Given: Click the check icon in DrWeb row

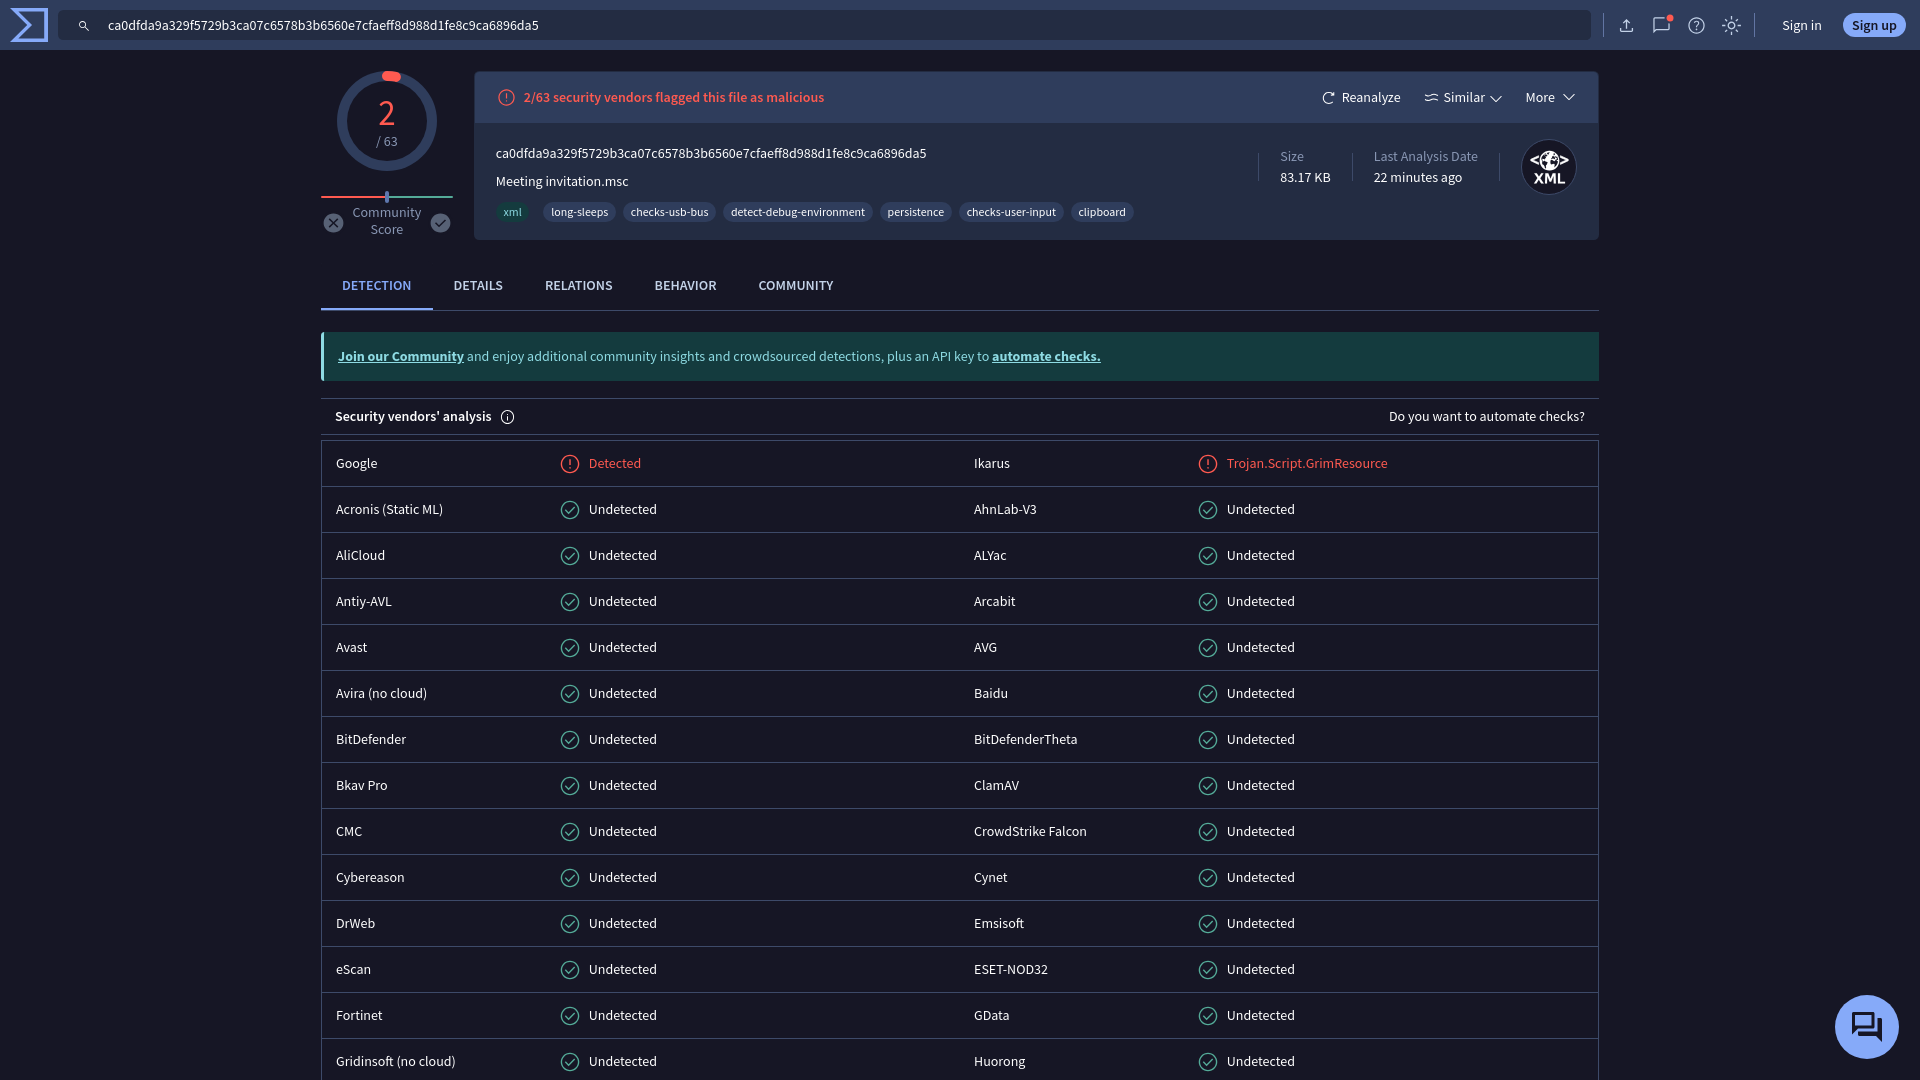Looking at the screenshot, I should pos(570,924).
